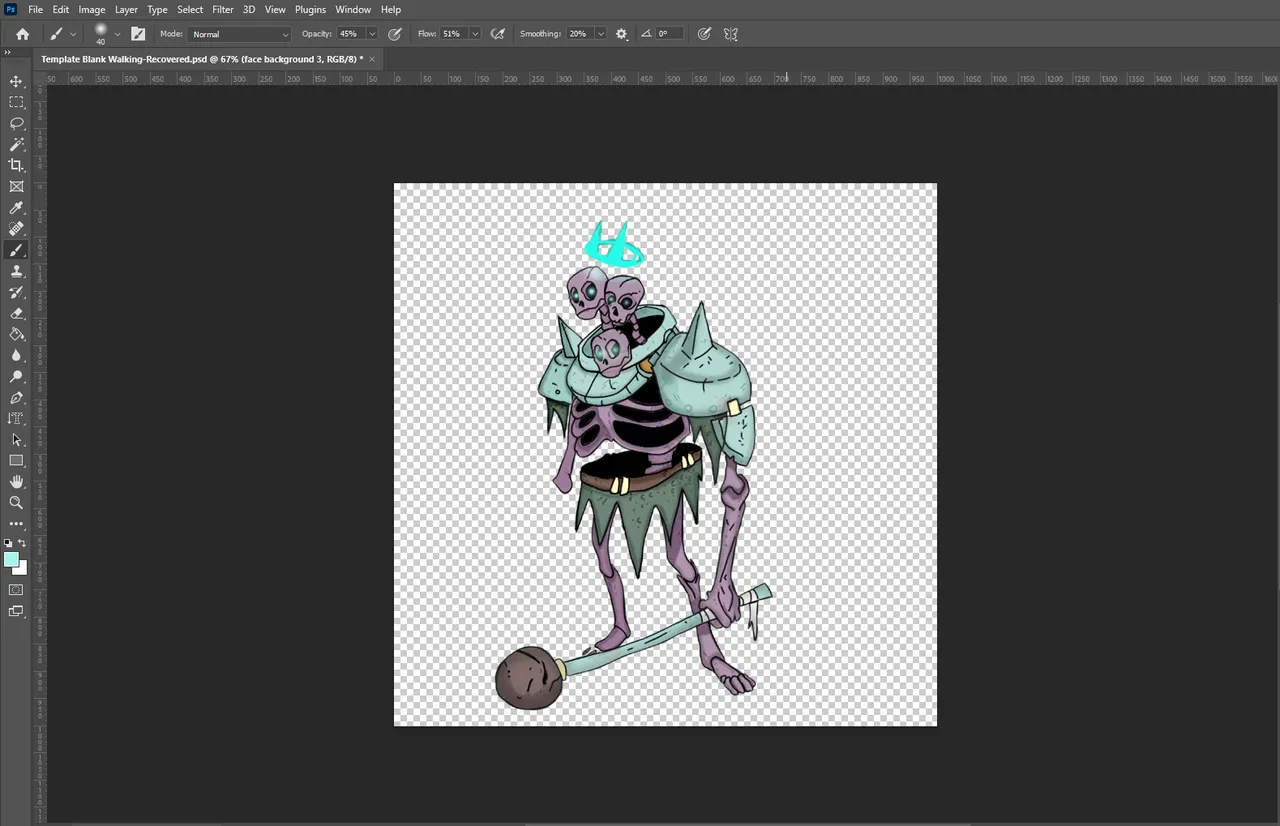The height and width of the screenshot is (826, 1280).
Task: Open the Select menu
Action: coord(190,9)
